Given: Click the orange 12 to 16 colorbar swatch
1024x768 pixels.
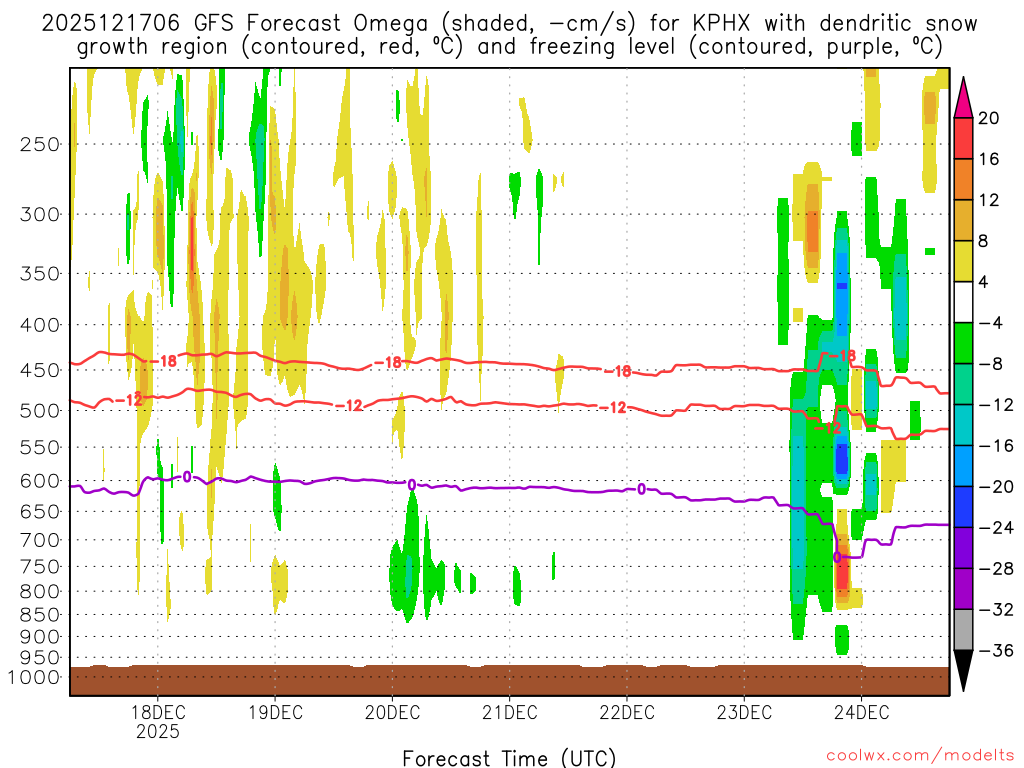Looking at the screenshot, I should (x=963, y=180).
